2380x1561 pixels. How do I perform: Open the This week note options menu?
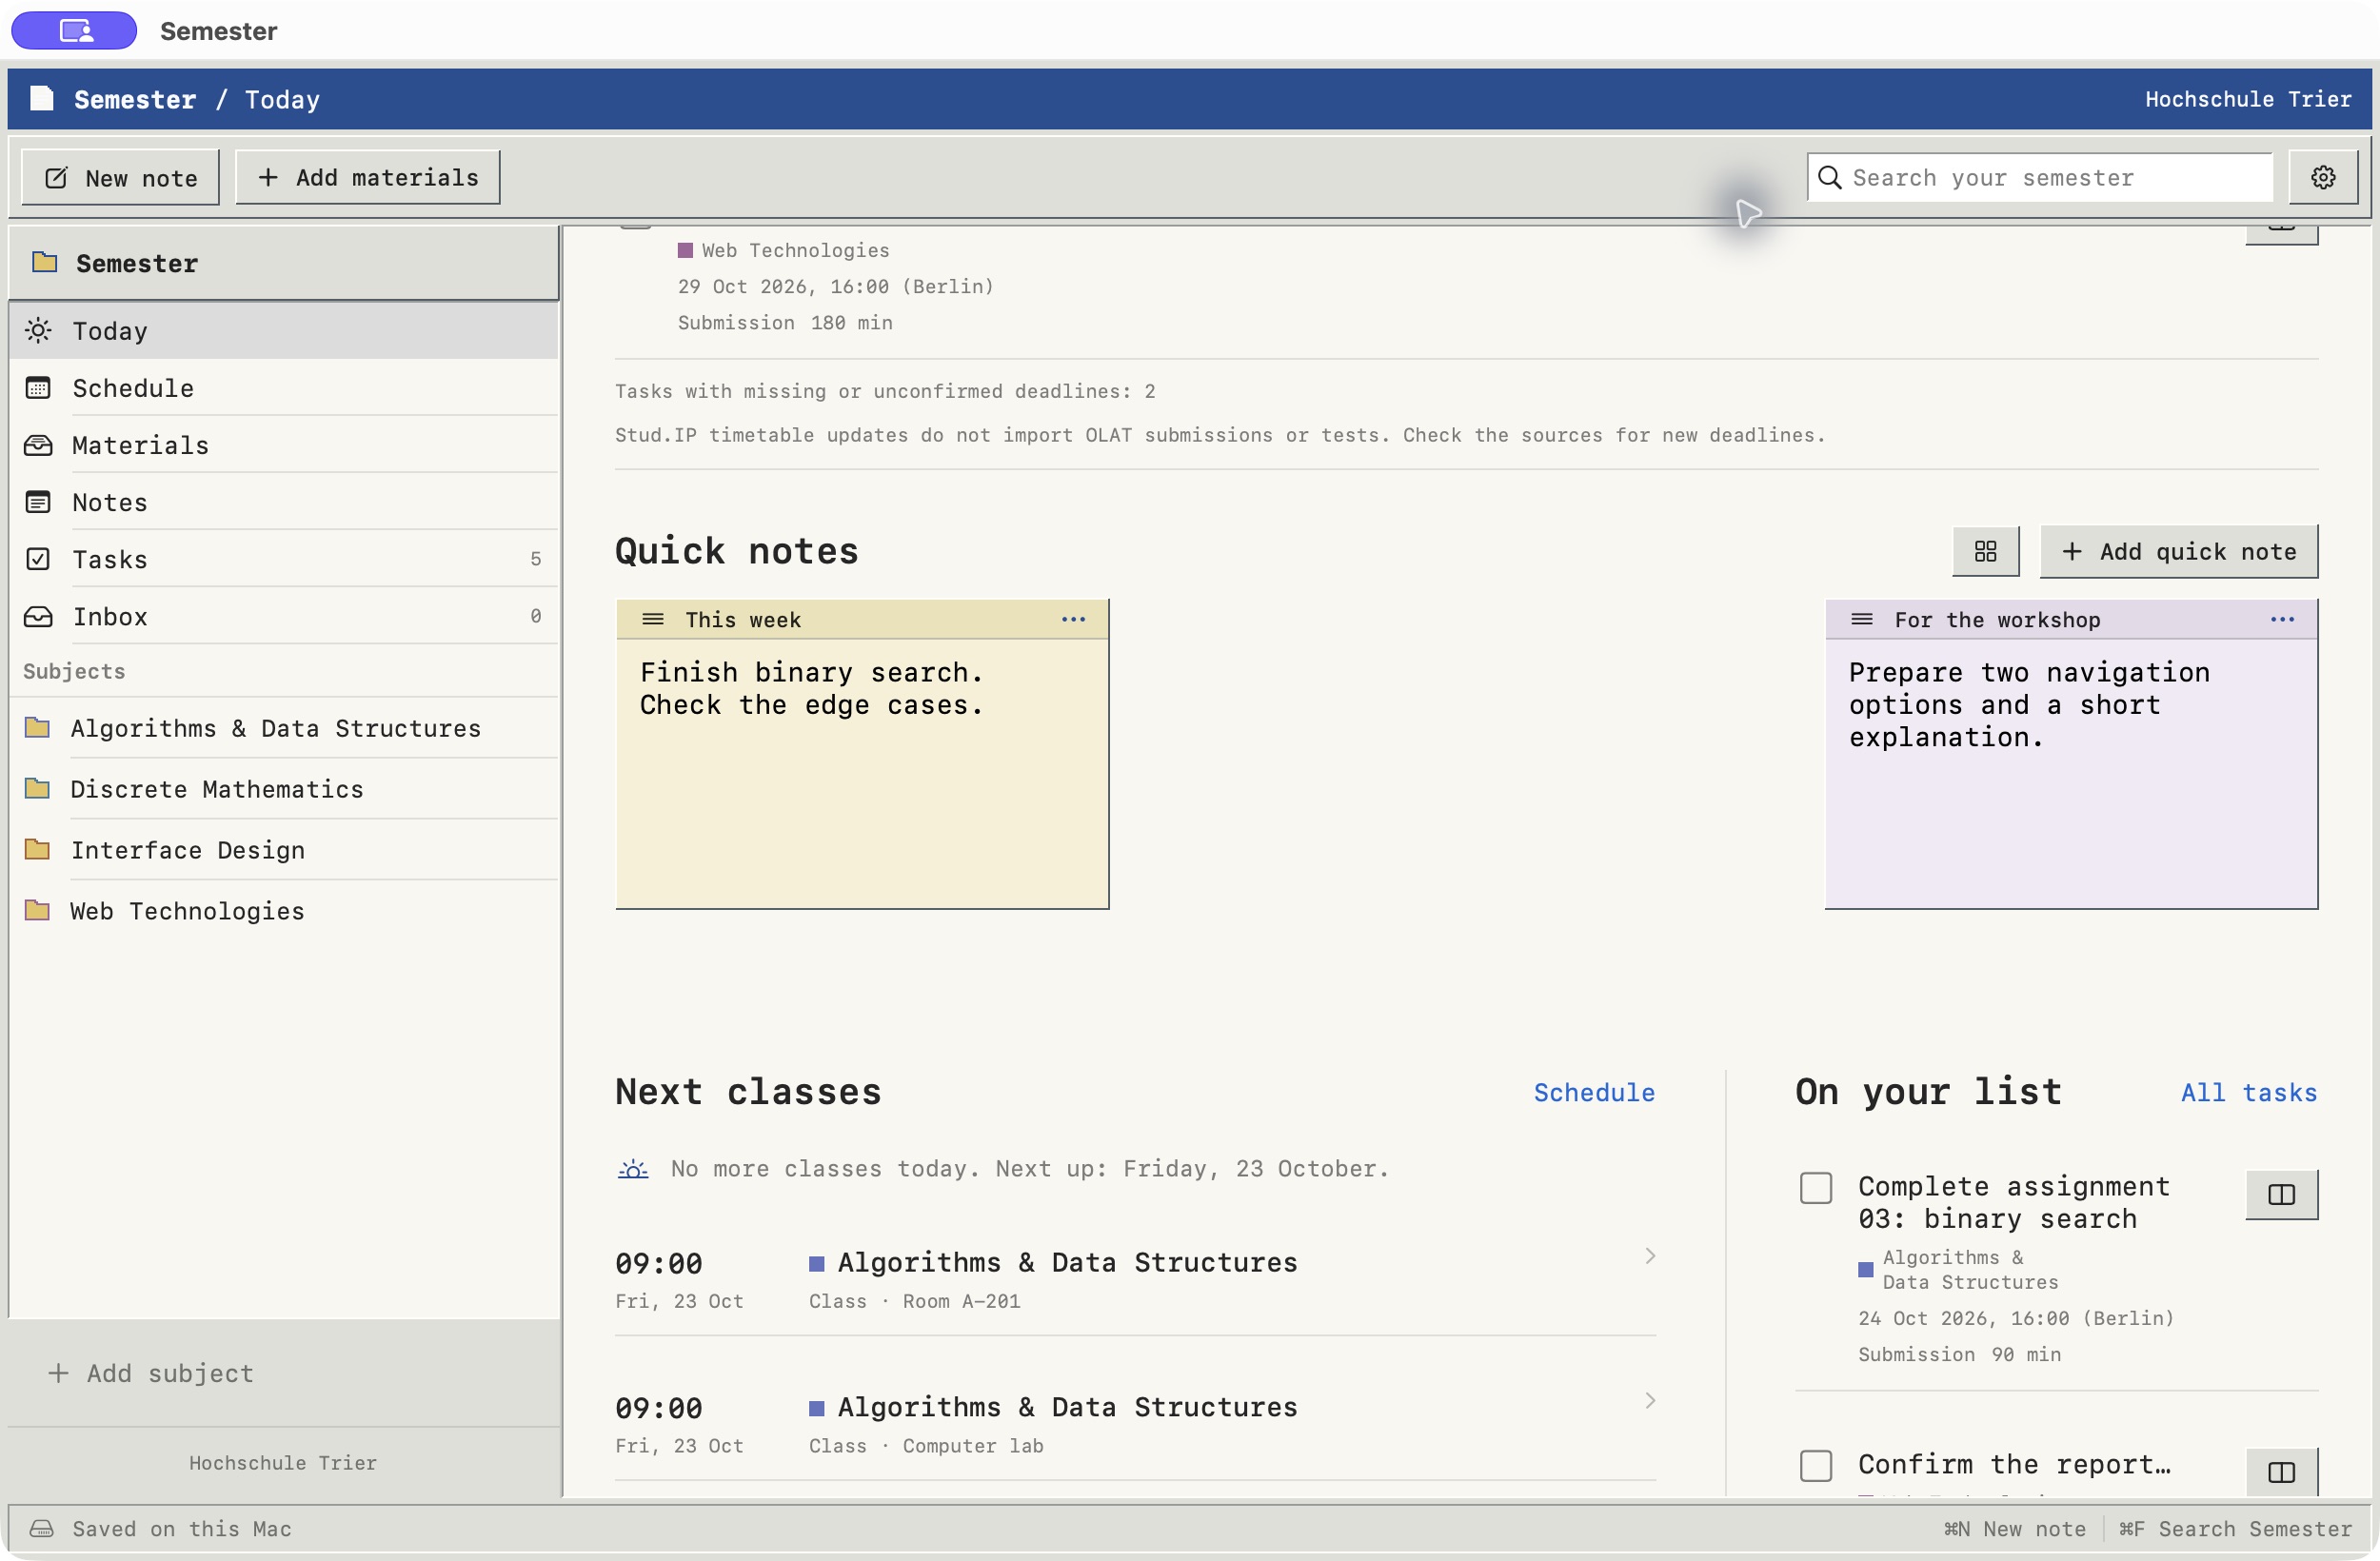[x=1073, y=619]
